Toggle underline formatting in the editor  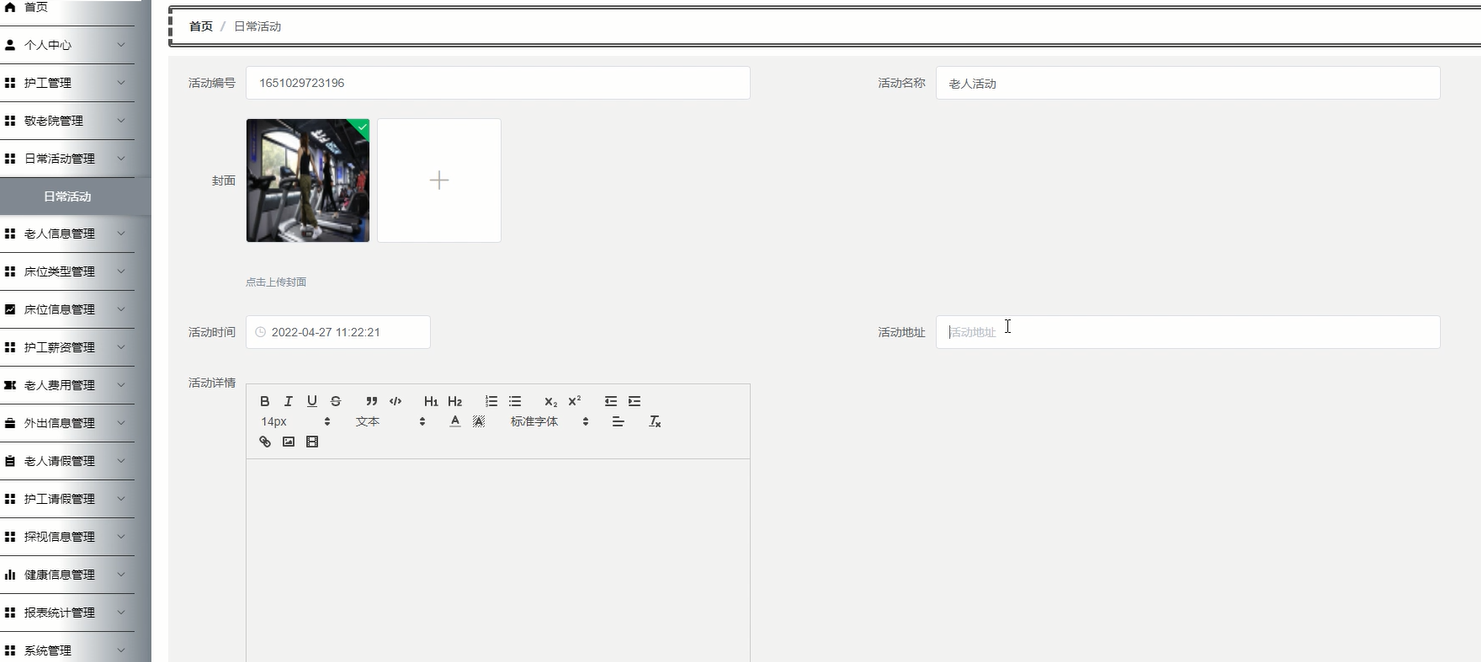pyautogui.click(x=312, y=401)
